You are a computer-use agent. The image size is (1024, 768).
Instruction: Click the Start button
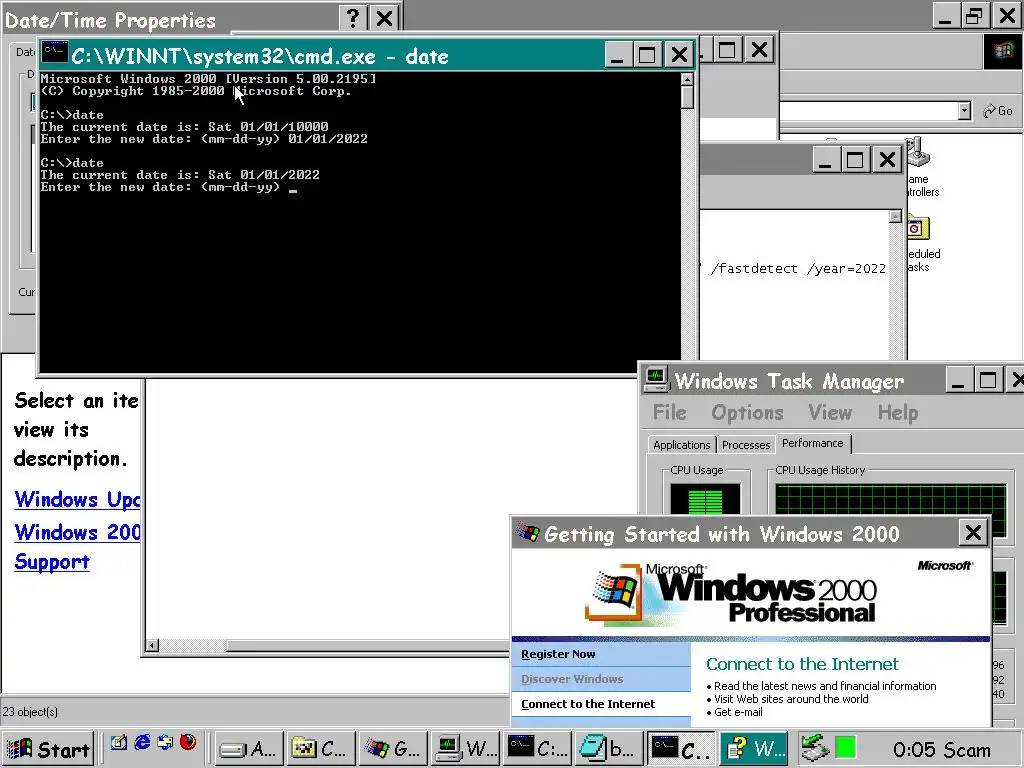coord(48,748)
